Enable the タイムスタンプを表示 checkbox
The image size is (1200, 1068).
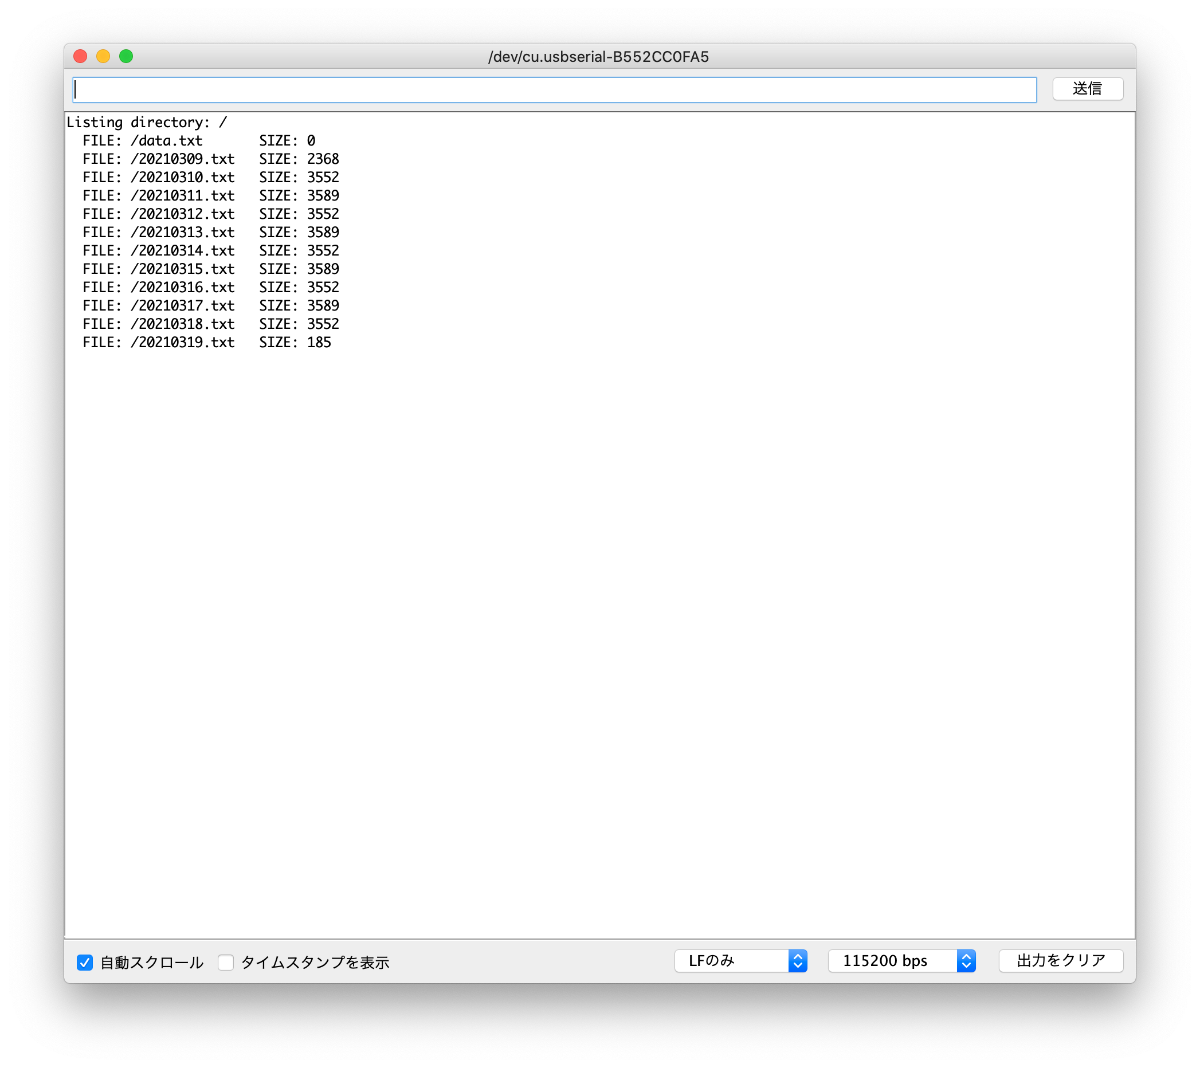click(226, 962)
